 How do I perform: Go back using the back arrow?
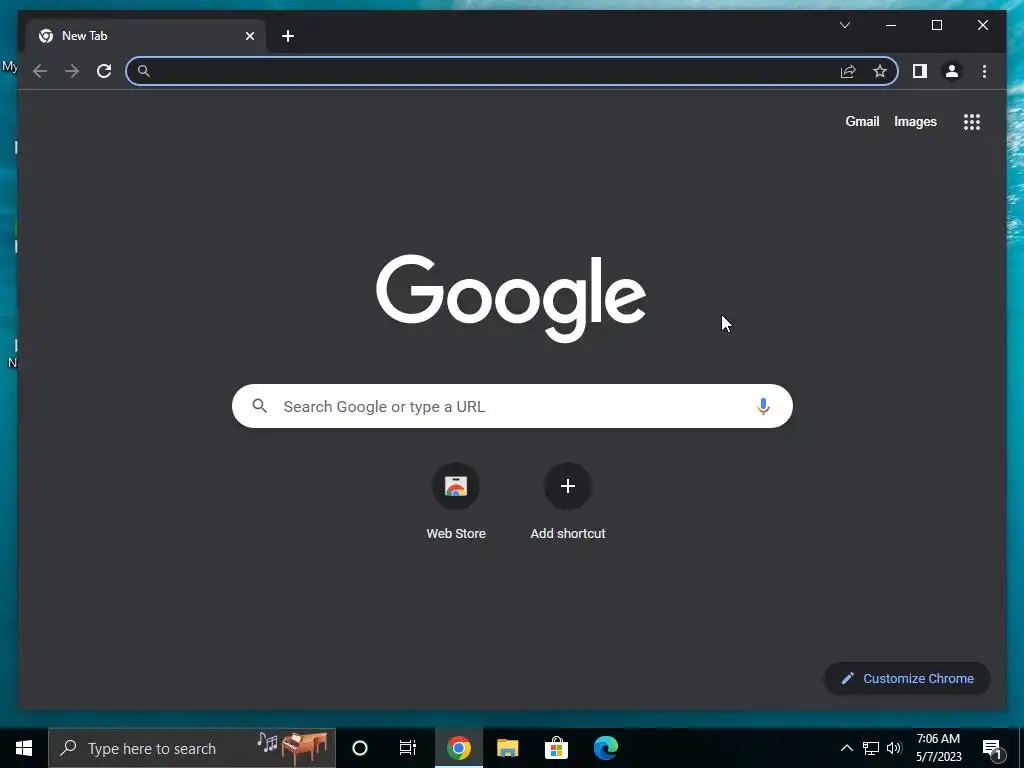click(x=40, y=71)
